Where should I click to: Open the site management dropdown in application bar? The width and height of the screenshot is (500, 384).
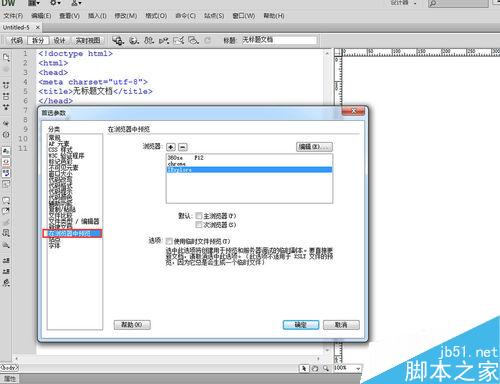pos(77,3)
